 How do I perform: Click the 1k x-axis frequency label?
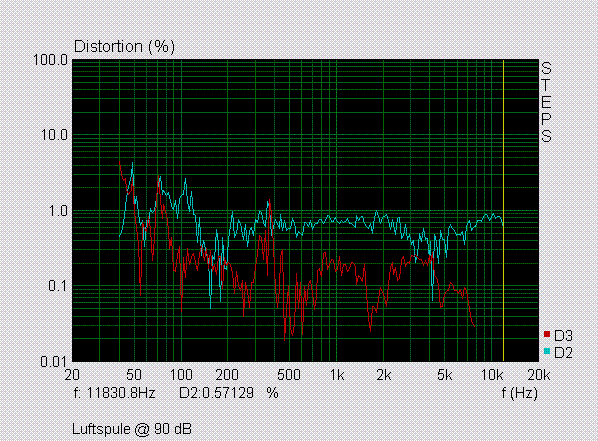tap(337, 375)
